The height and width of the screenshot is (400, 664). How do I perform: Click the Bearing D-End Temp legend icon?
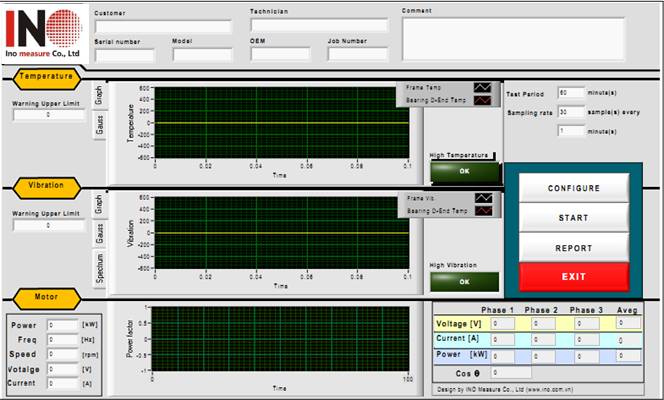pos(482,100)
